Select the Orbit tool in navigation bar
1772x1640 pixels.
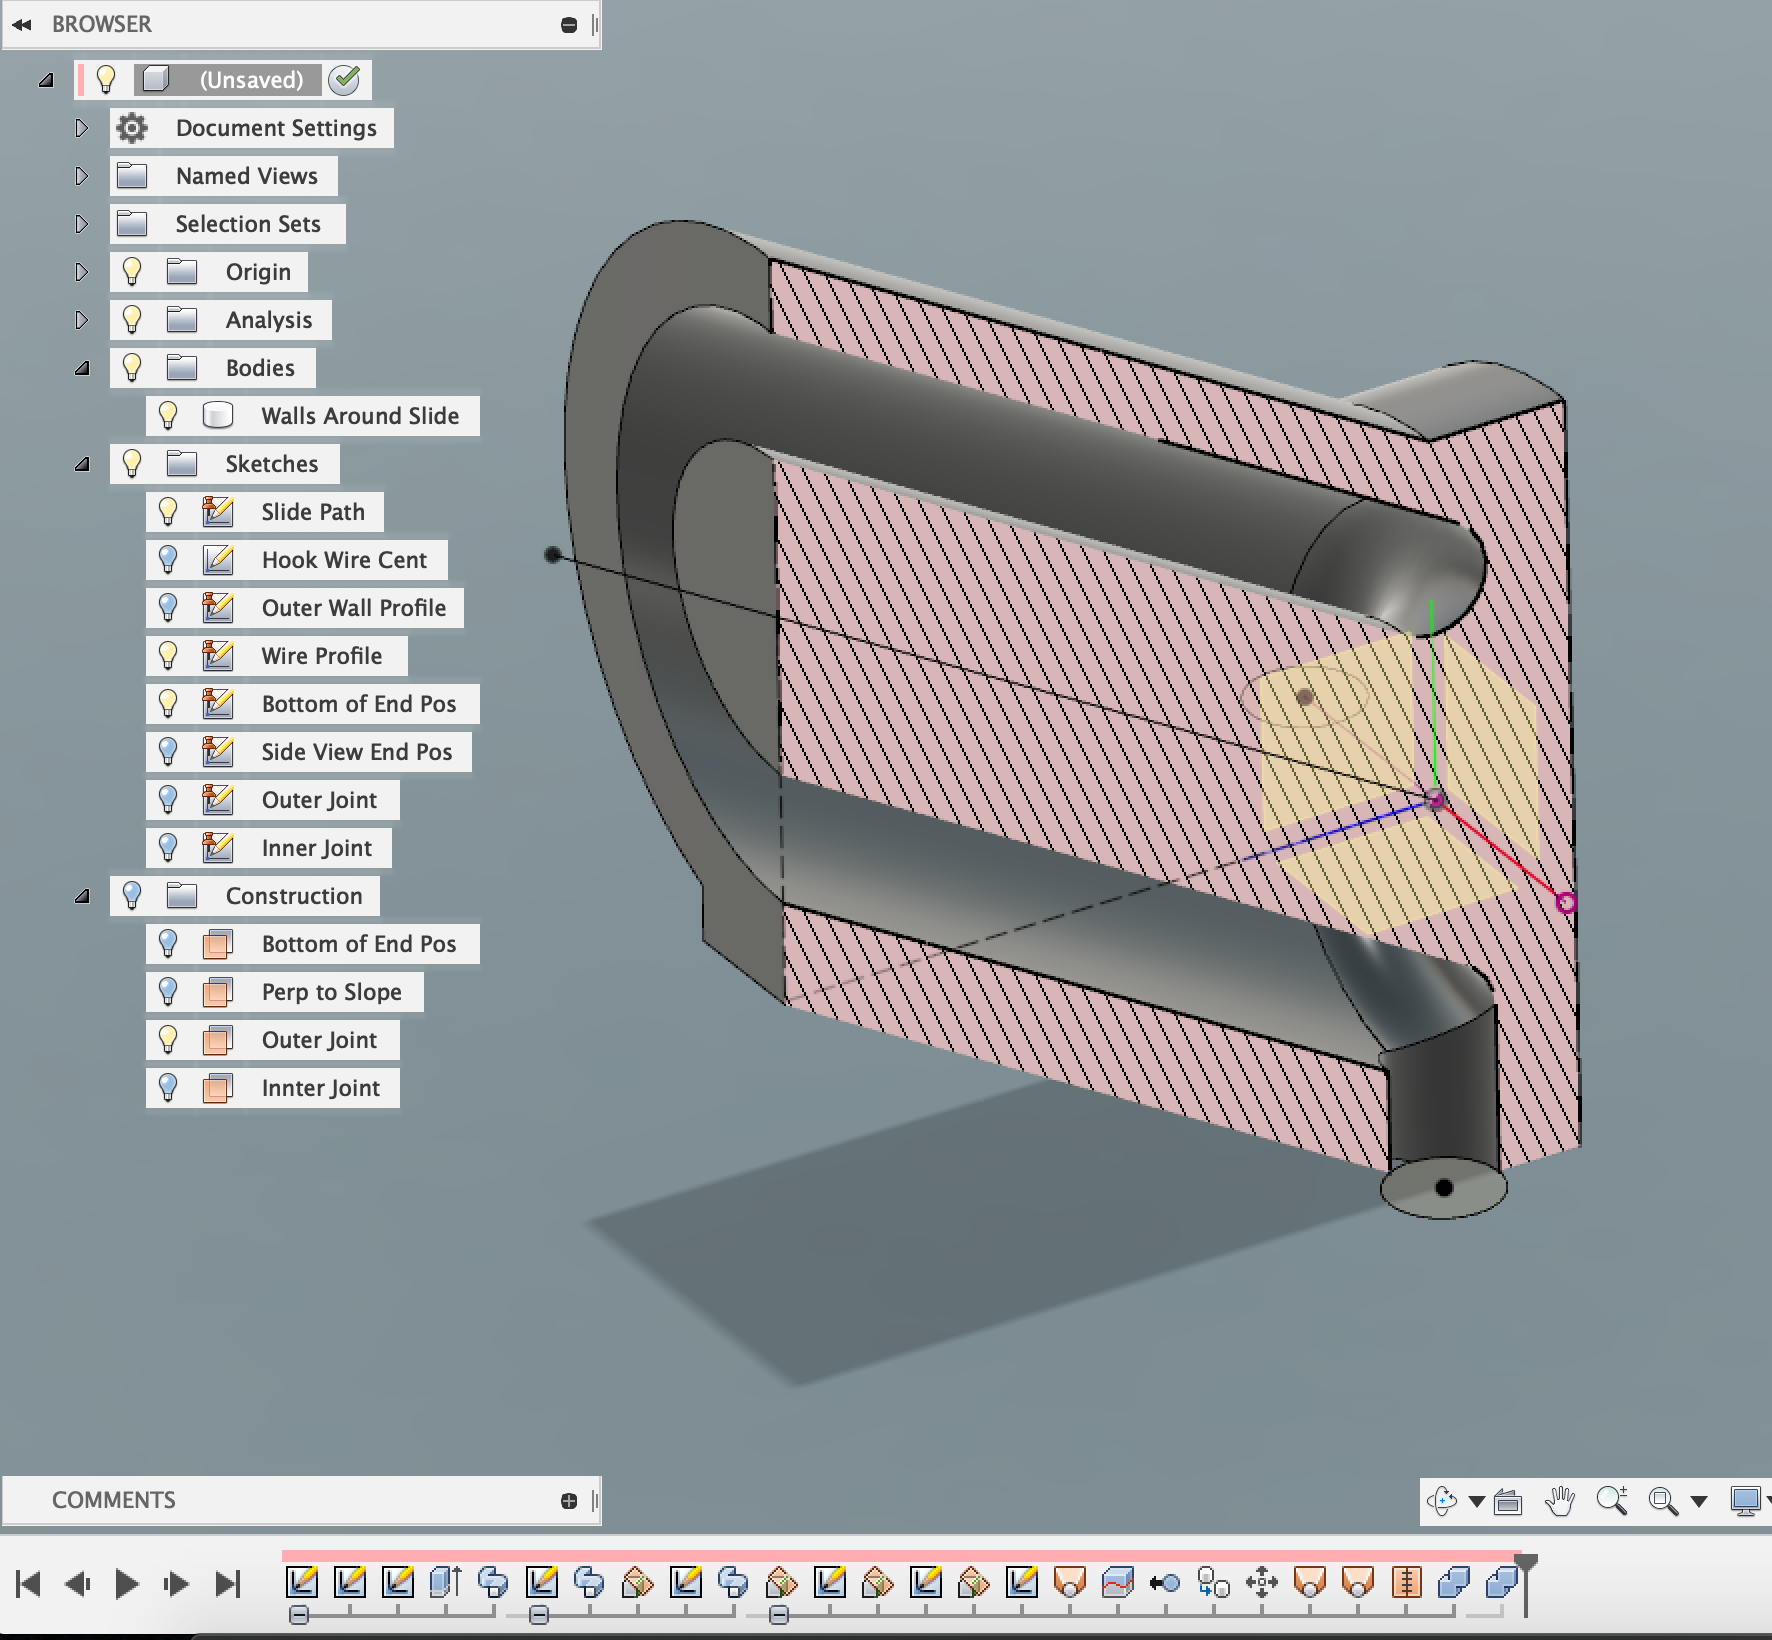click(x=1443, y=1500)
